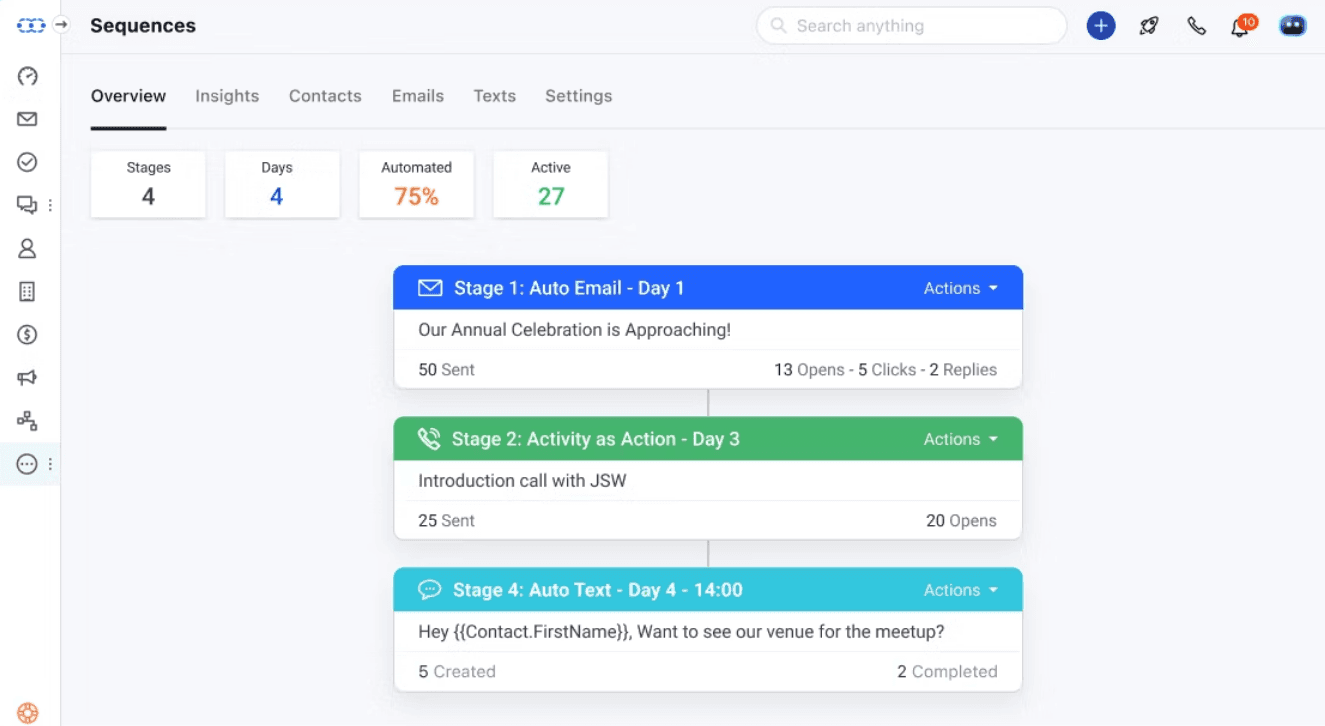Start a call with the phone icon
The image size is (1325, 726).
coord(1196,25)
